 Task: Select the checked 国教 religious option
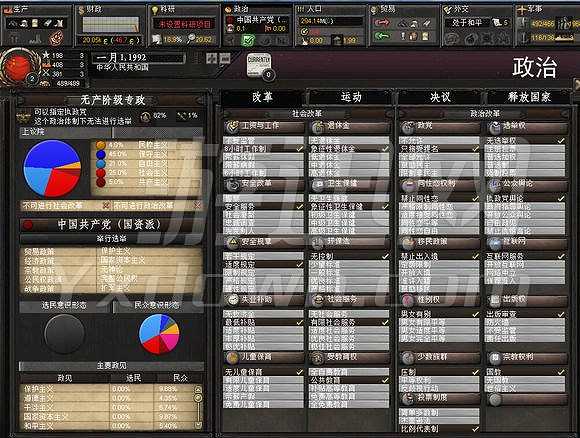(525, 372)
